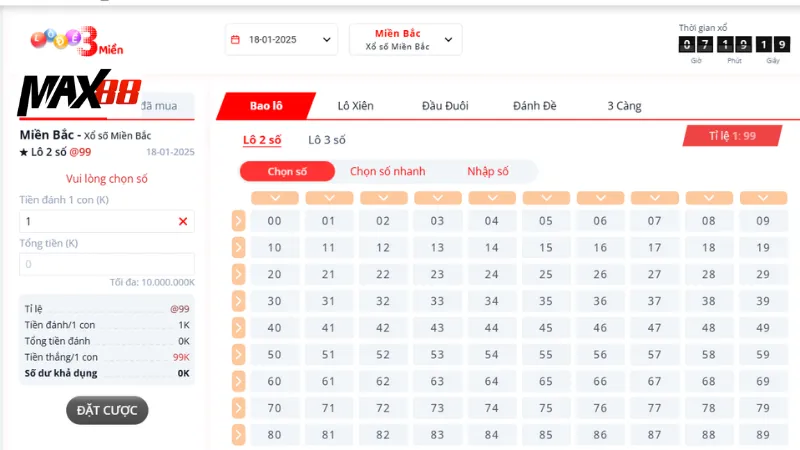Pick number 09

[x=763, y=221]
